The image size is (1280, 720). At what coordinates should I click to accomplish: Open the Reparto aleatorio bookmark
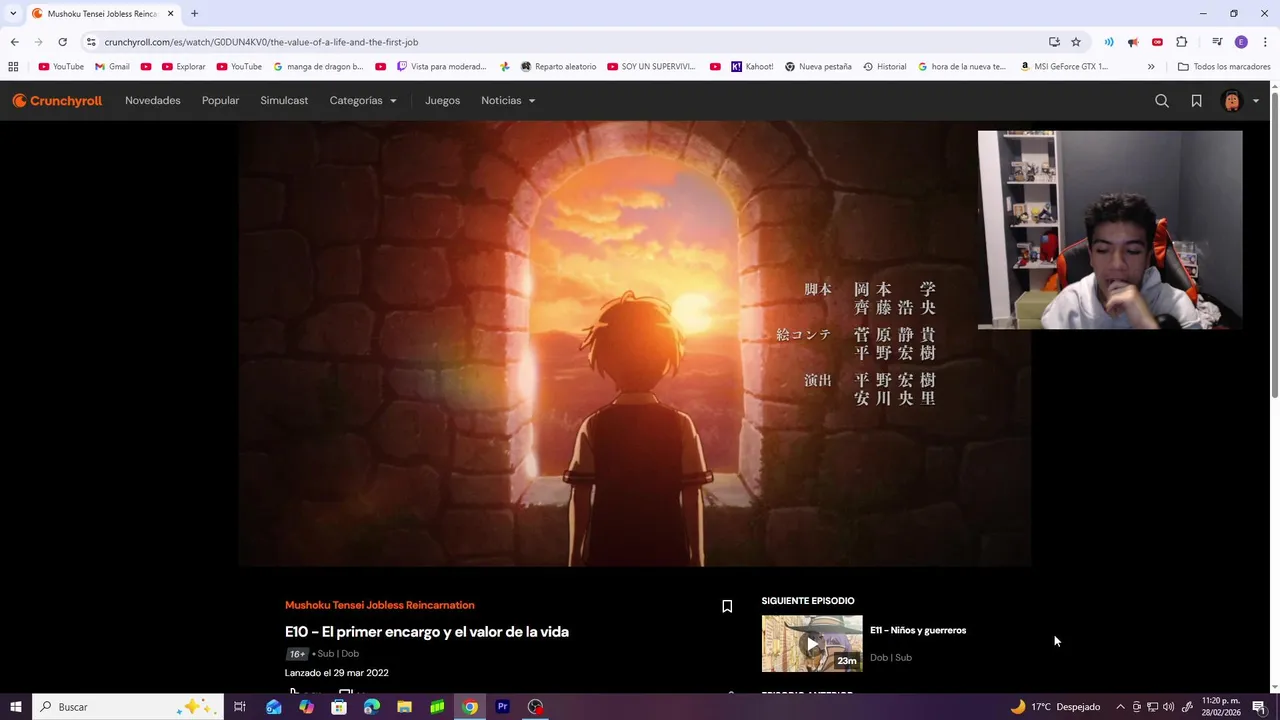click(558, 67)
